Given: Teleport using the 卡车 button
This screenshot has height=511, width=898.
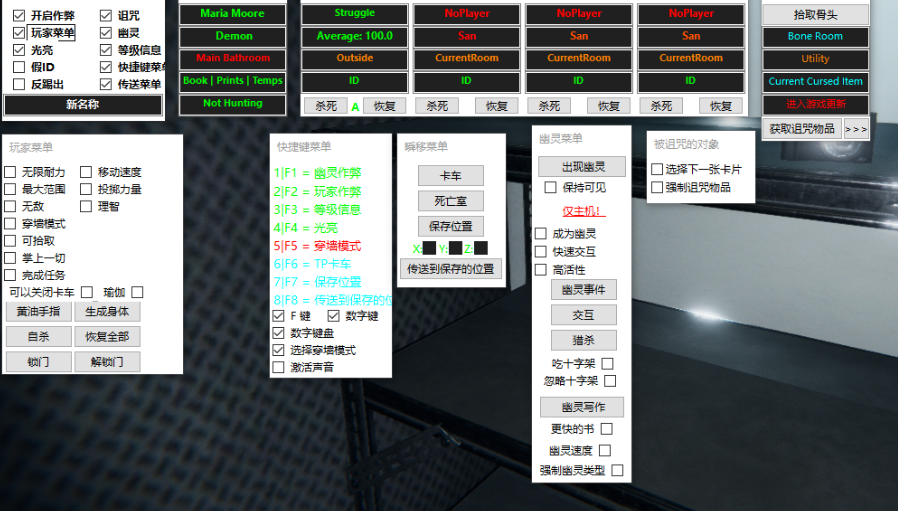Looking at the screenshot, I should point(451,176).
